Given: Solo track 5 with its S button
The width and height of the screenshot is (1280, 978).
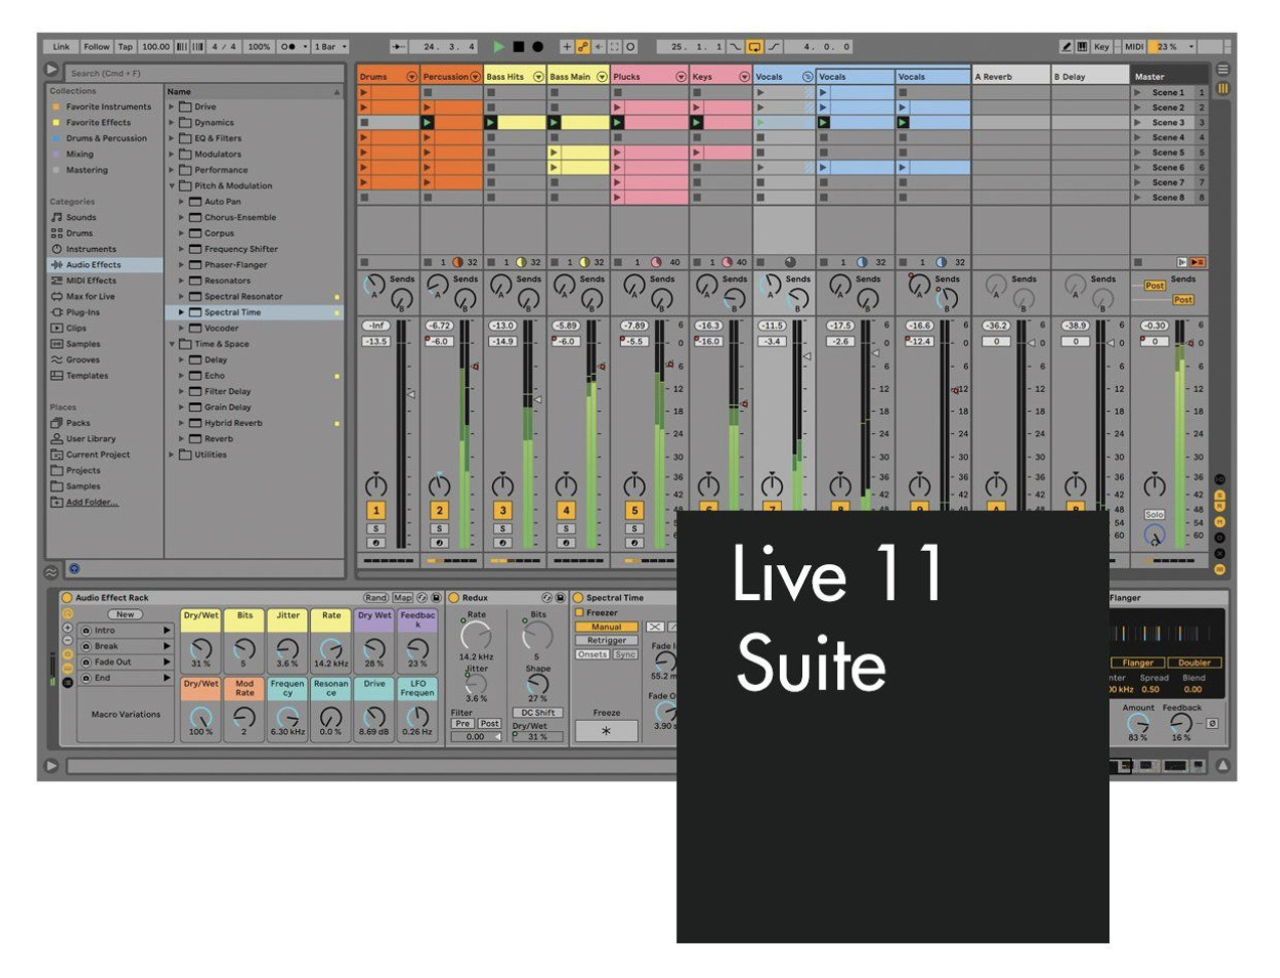Looking at the screenshot, I should tap(634, 529).
